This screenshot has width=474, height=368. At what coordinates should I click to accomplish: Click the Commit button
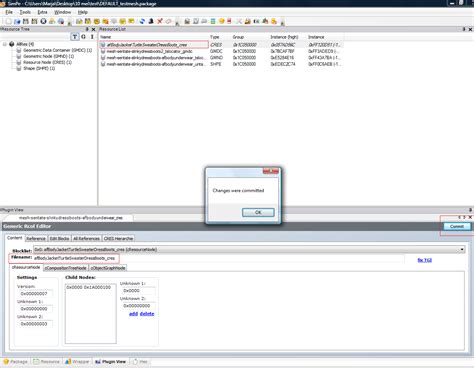pos(457,226)
